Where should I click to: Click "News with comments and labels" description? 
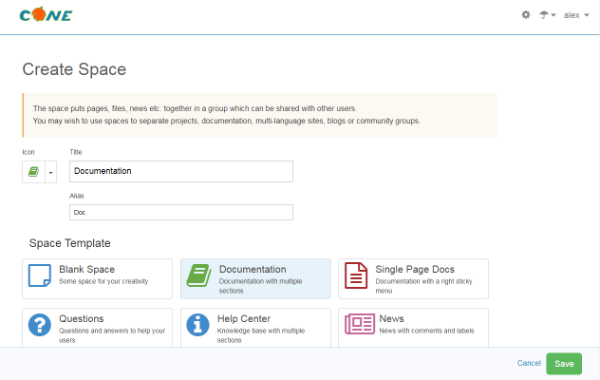point(427,331)
